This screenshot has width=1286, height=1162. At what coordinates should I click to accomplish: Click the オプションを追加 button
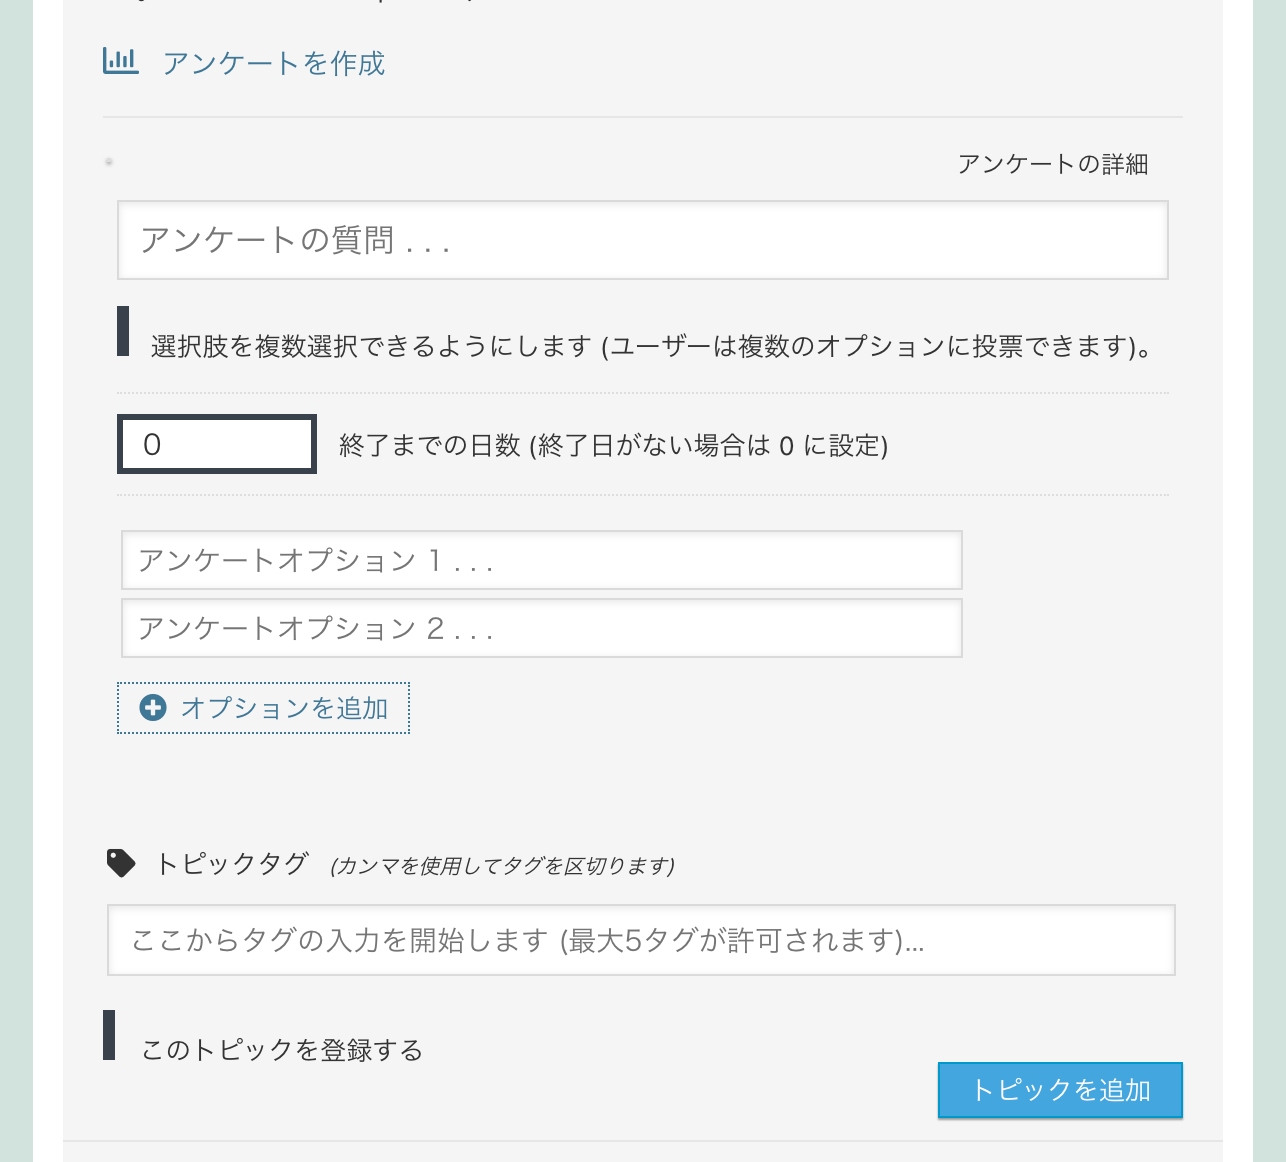click(x=263, y=708)
